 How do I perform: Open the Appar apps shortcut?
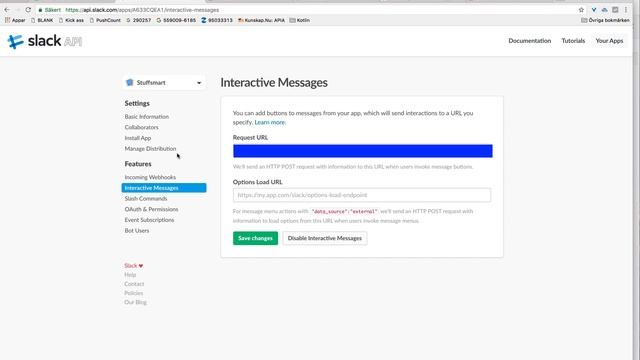(x=15, y=20)
